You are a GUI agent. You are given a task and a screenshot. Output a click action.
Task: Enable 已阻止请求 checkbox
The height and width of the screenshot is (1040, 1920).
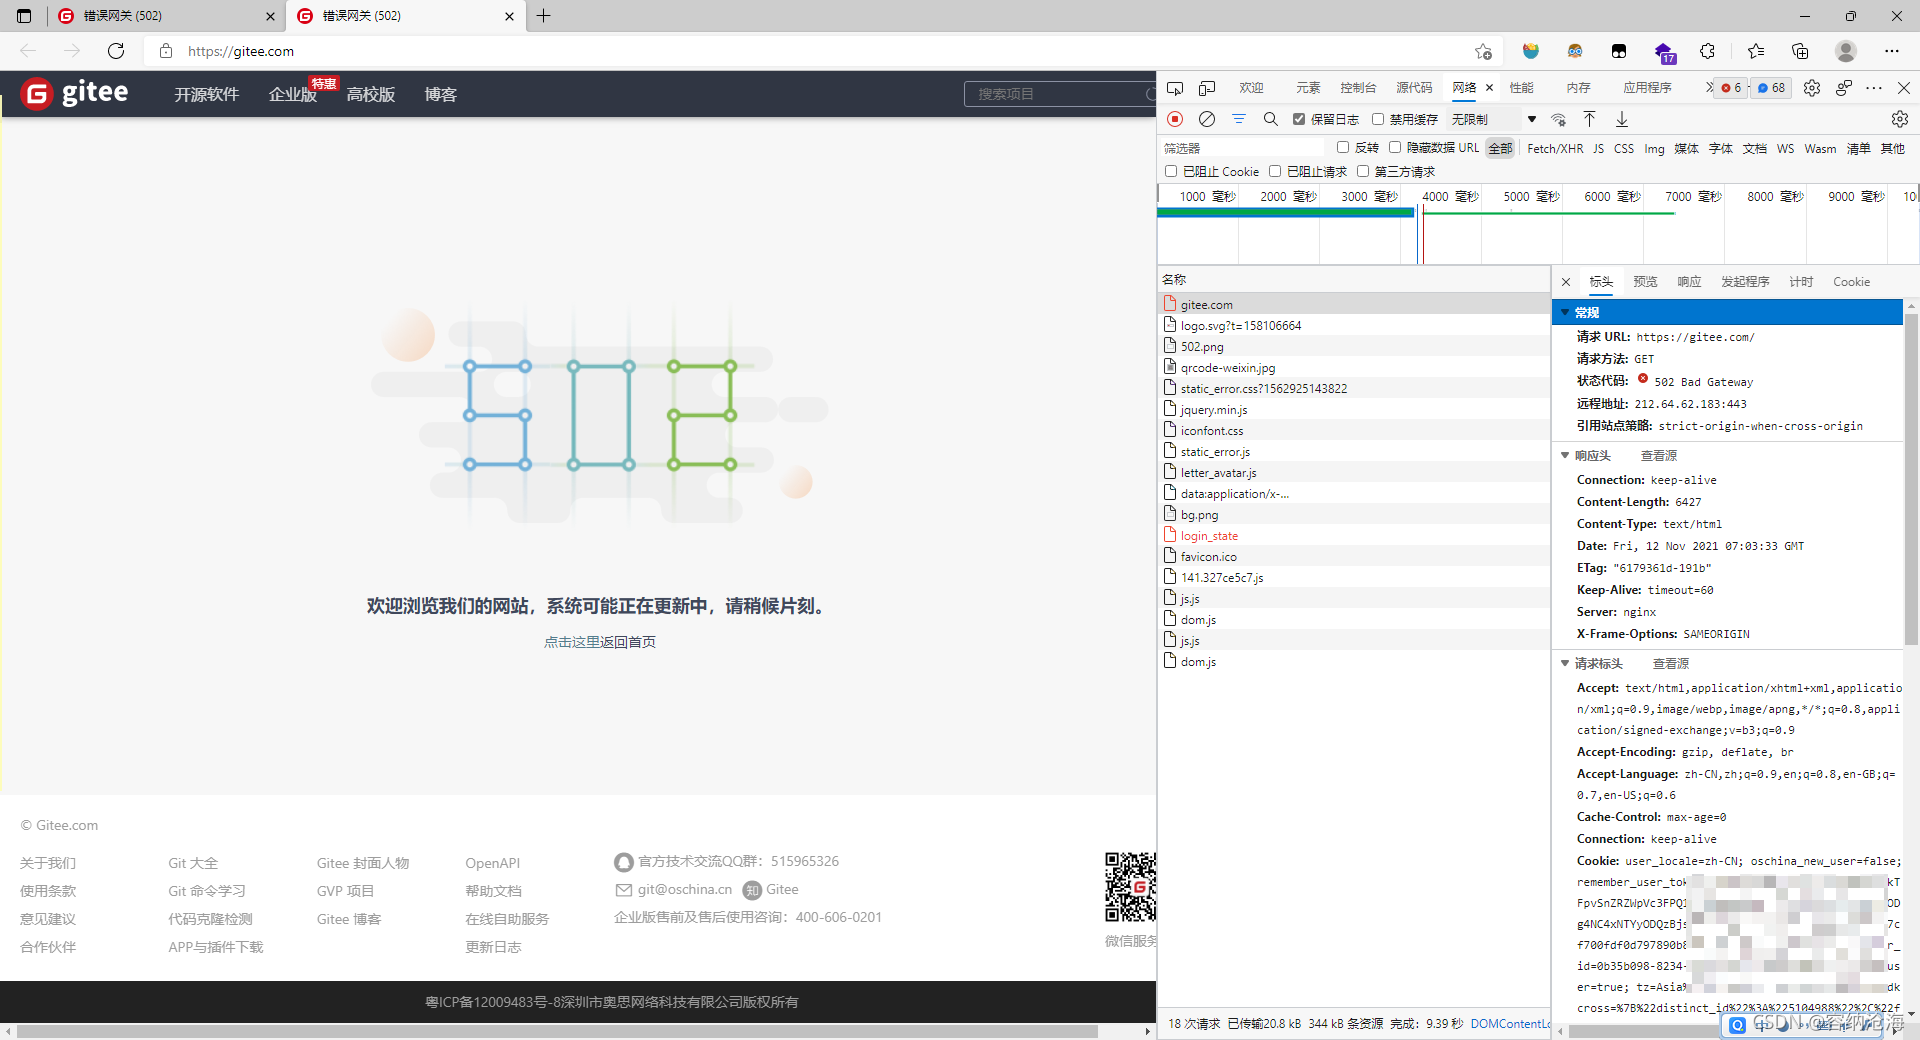1275,171
